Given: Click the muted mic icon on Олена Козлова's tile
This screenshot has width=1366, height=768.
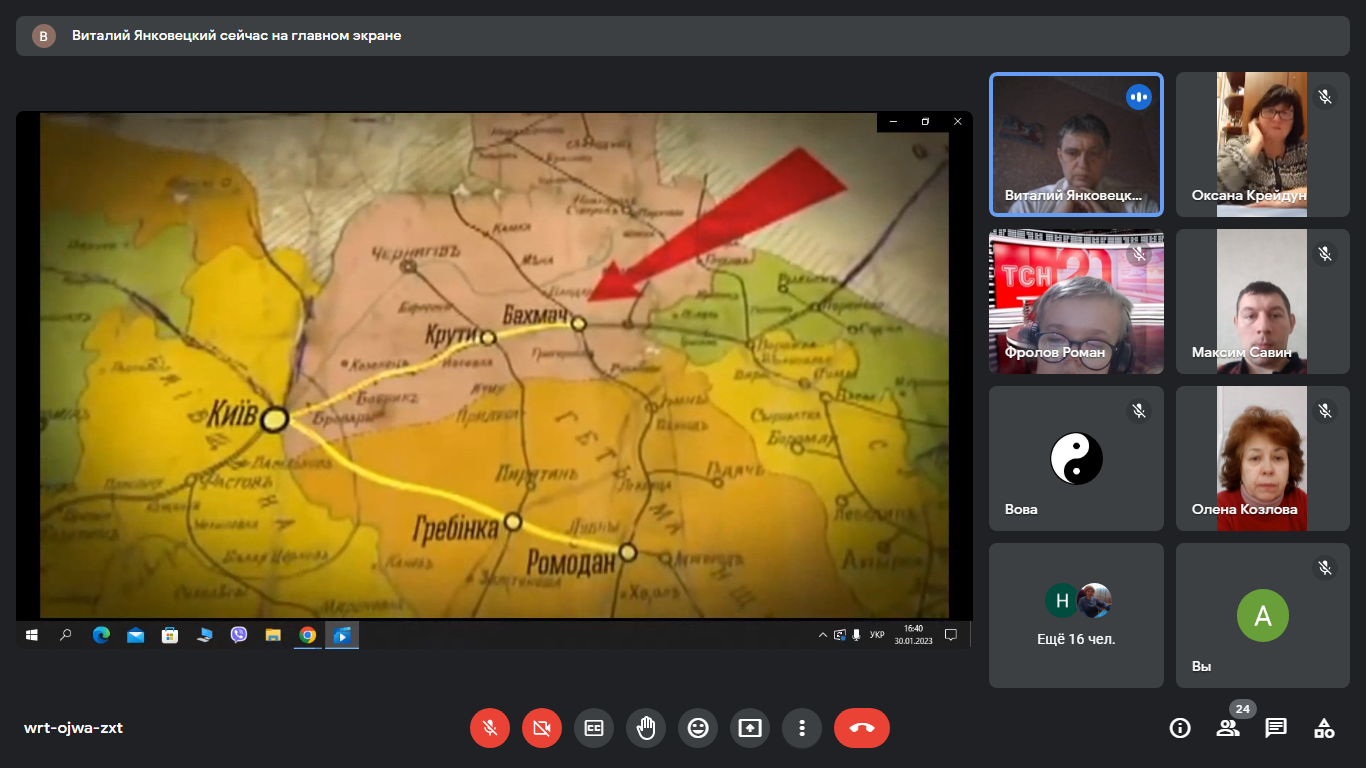Looking at the screenshot, I should (x=1325, y=411).
